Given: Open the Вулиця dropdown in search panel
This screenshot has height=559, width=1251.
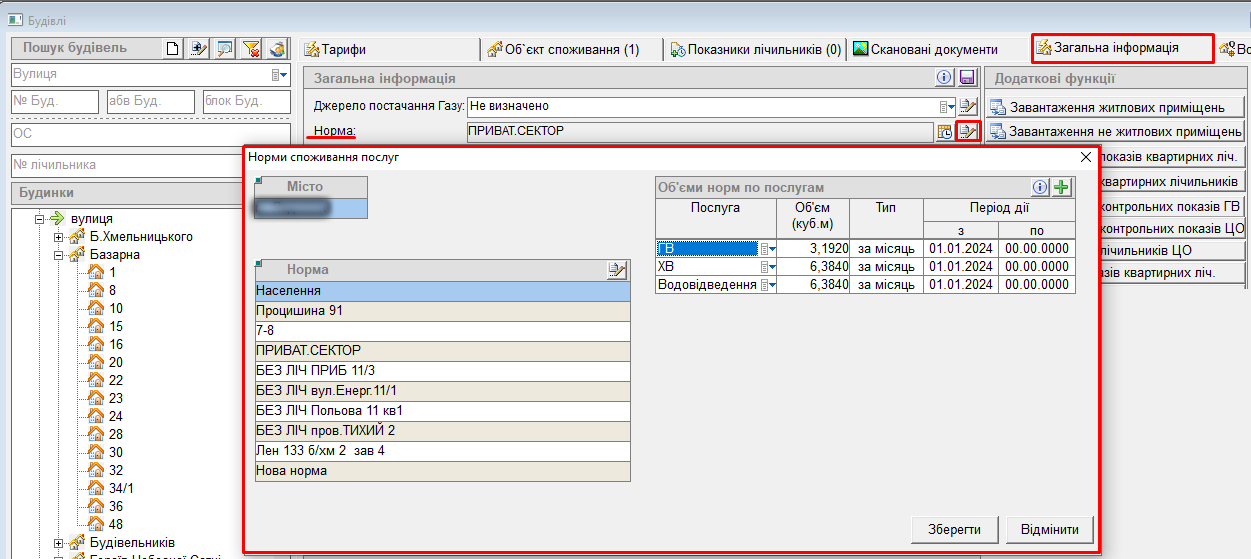Looking at the screenshot, I should pyautogui.click(x=279, y=75).
